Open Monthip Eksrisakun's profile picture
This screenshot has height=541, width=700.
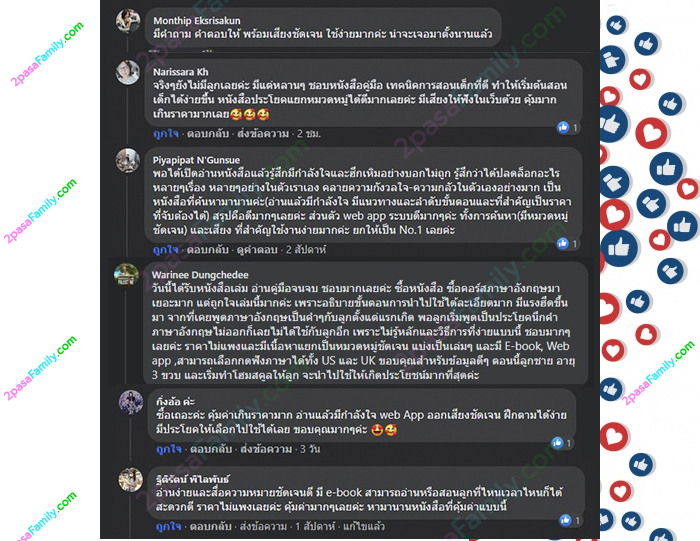tap(128, 21)
